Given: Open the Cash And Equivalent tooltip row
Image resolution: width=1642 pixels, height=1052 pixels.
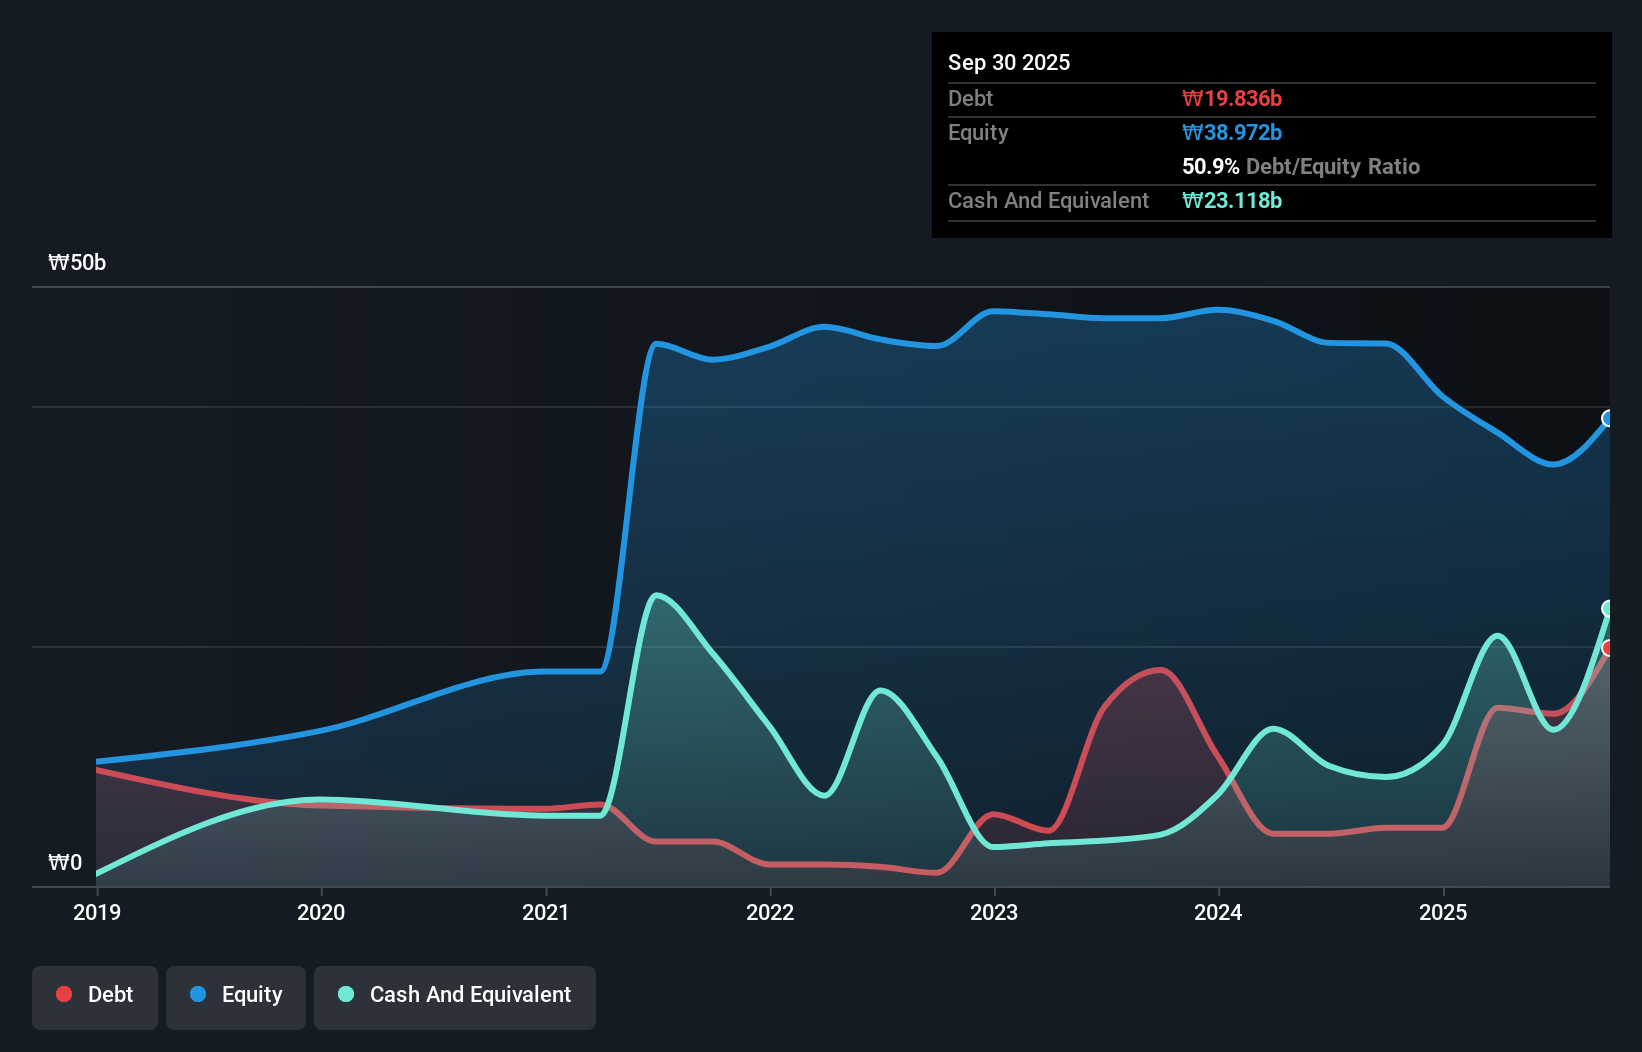Looking at the screenshot, I should pyautogui.click(x=1048, y=200).
